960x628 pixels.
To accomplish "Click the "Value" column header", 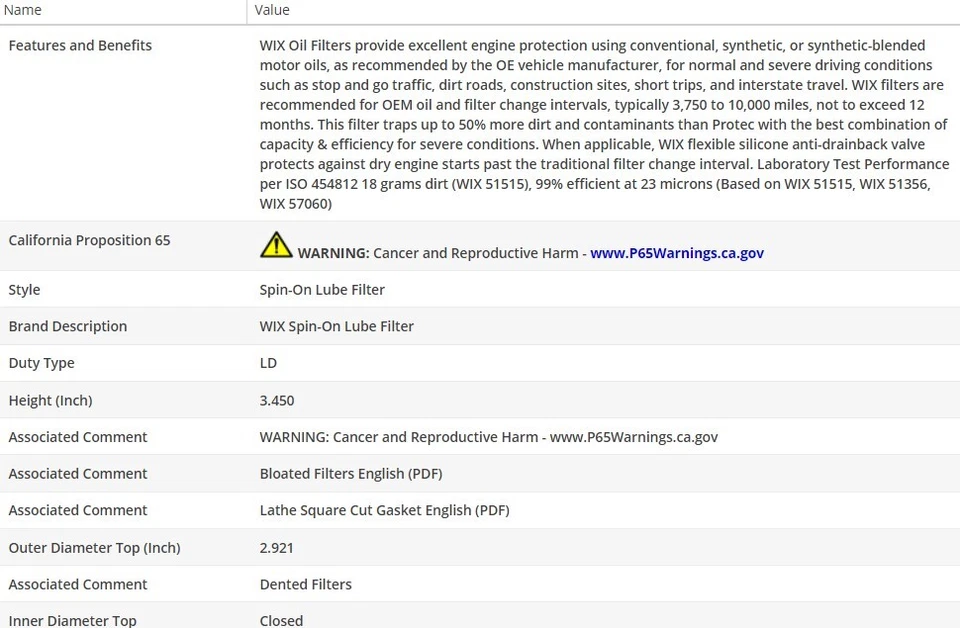I will [272, 10].
